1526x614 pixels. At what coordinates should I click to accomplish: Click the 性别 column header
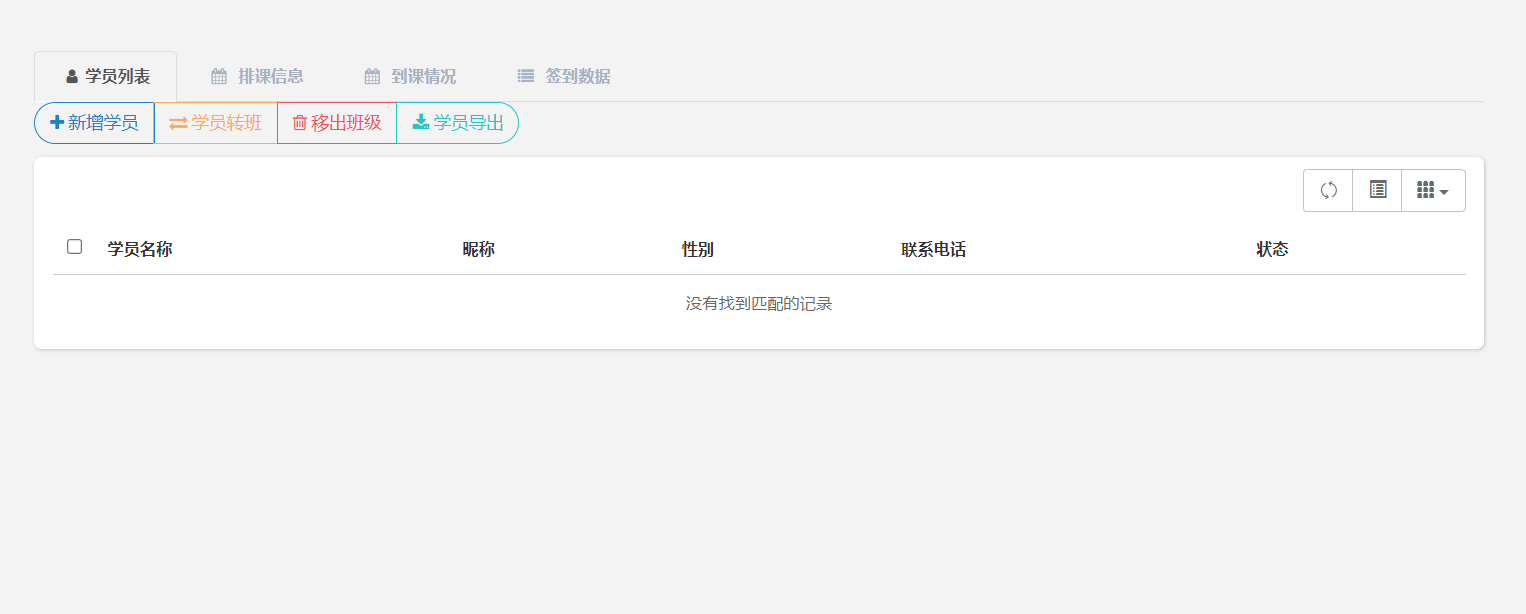click(698, 249)
